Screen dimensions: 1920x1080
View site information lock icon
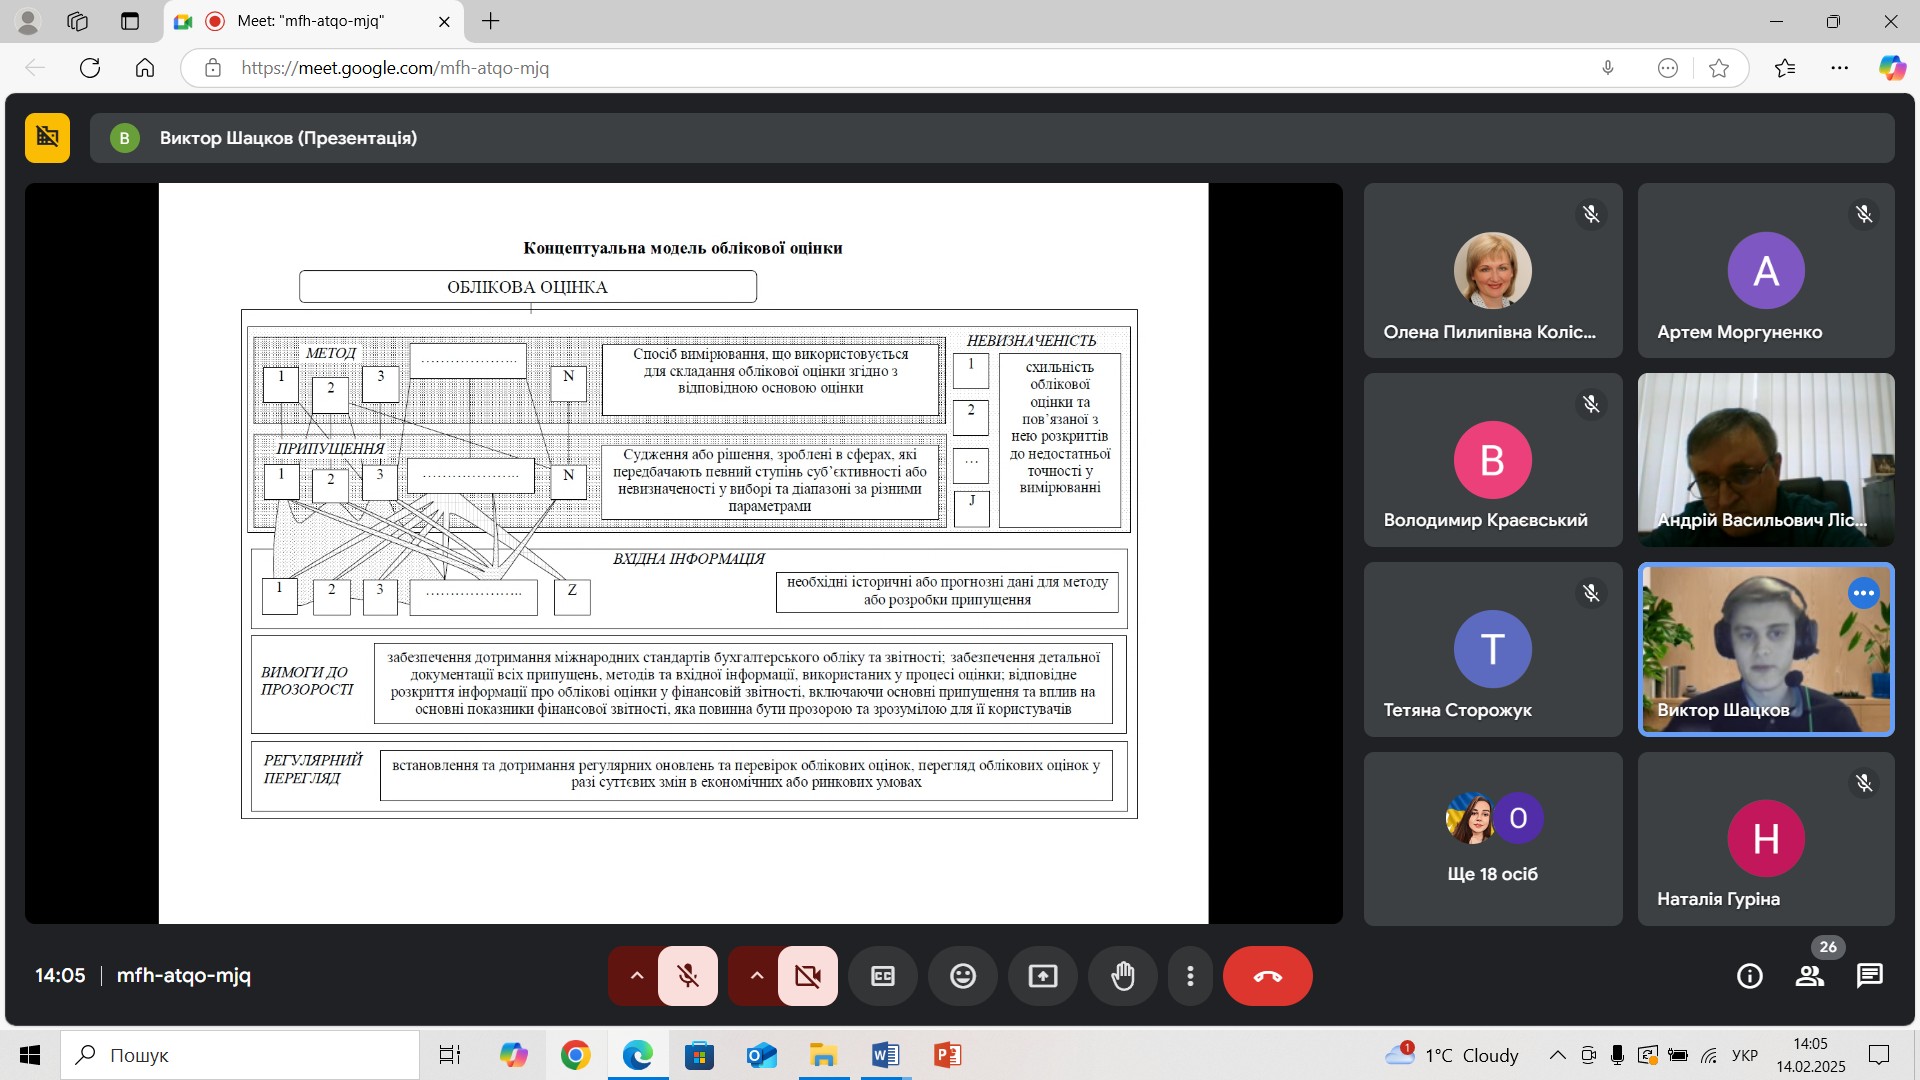[x=212, y=68]
